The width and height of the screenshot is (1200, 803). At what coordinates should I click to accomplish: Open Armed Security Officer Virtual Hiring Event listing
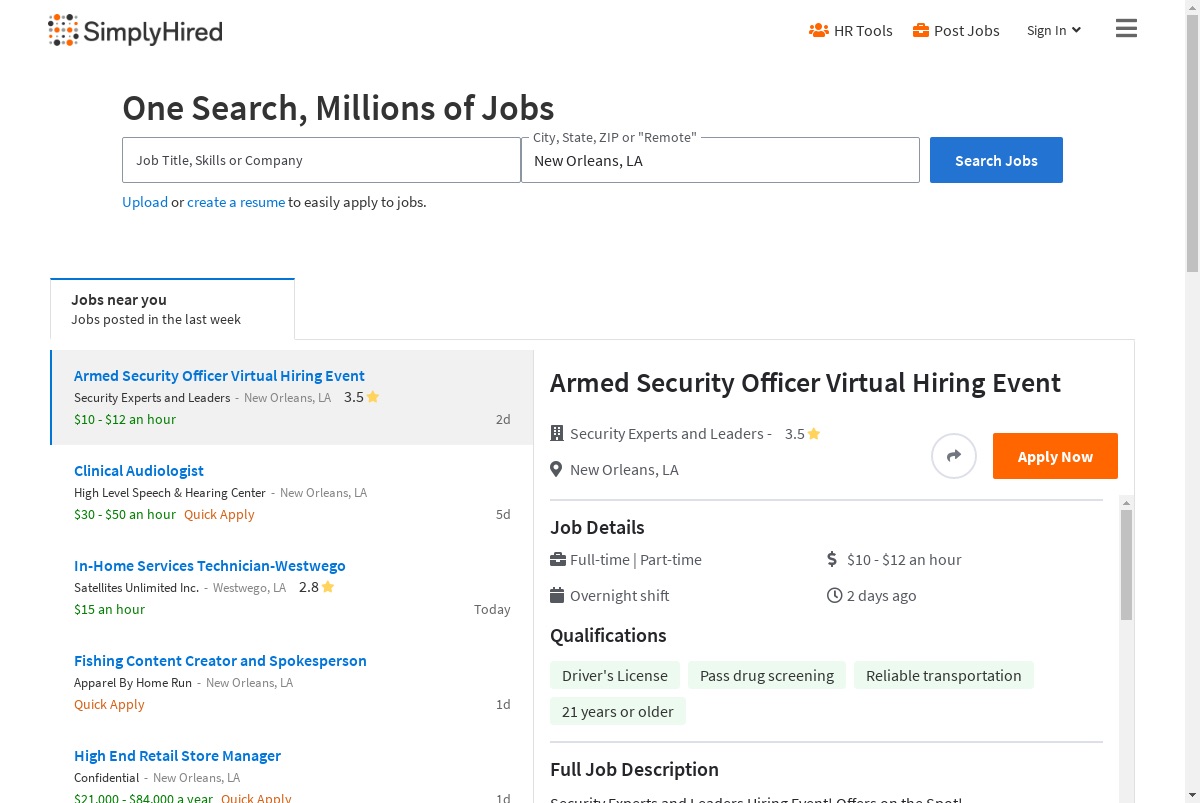[x=219, y=376]
